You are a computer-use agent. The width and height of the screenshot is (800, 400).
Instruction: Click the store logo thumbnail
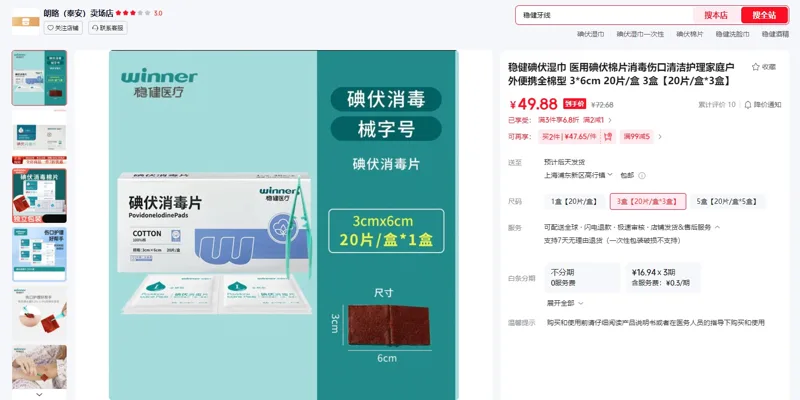tap(26, 21)
